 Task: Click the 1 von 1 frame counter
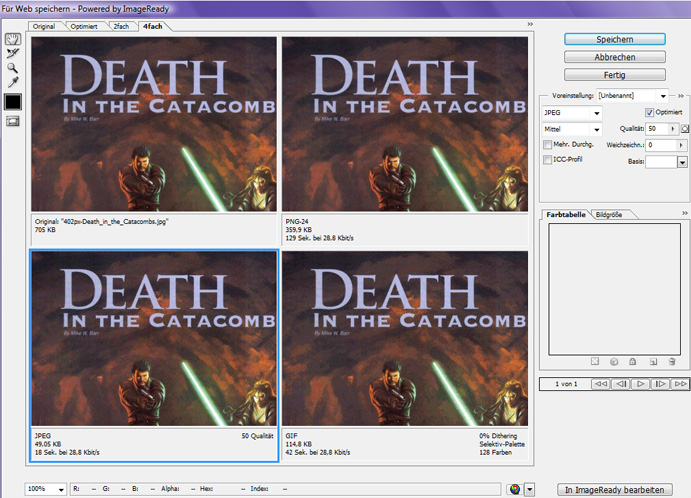pos(566,384)
